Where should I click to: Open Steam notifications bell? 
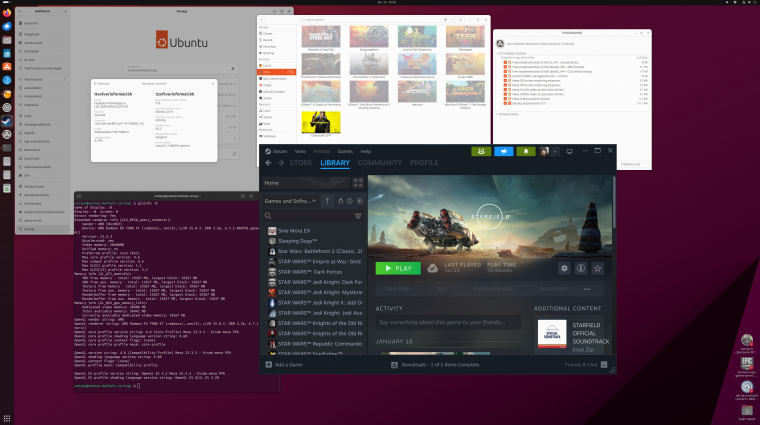[x=526, y=151]
